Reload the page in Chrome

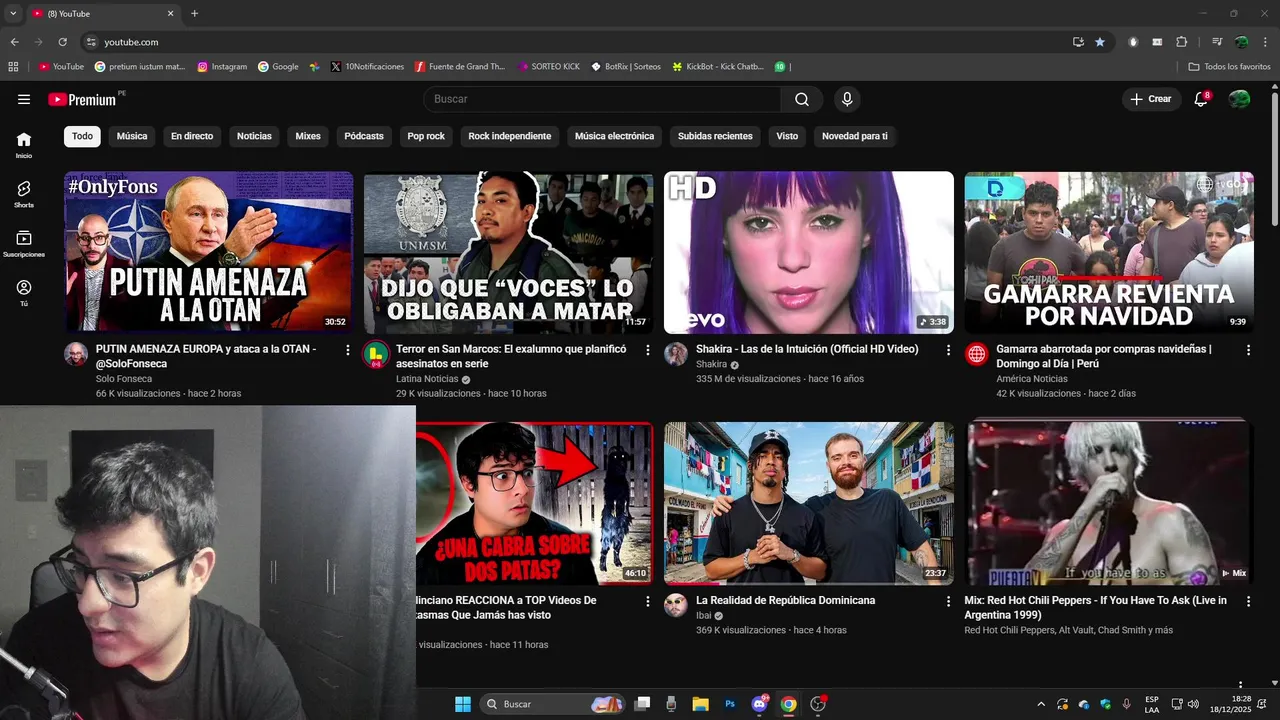[x=62, y=42]
